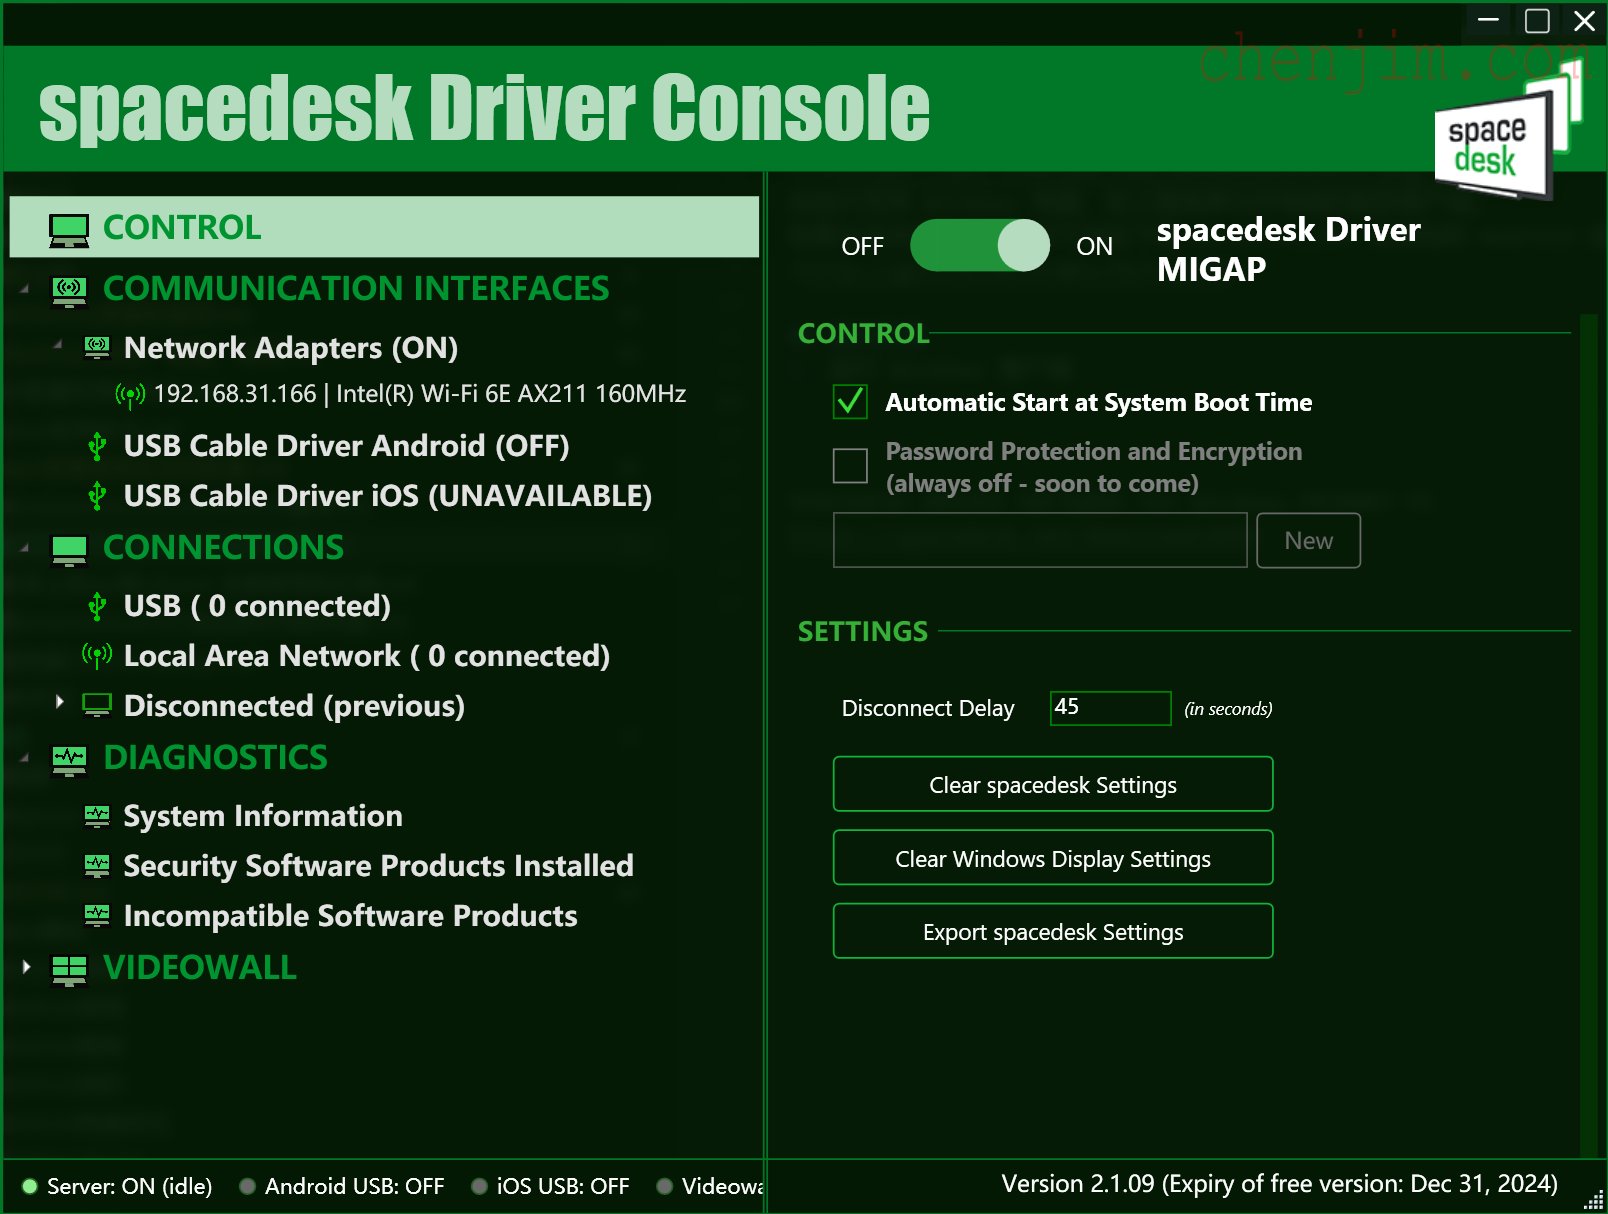Select the VIDEOWALL heading

click(x=200, y=968)
